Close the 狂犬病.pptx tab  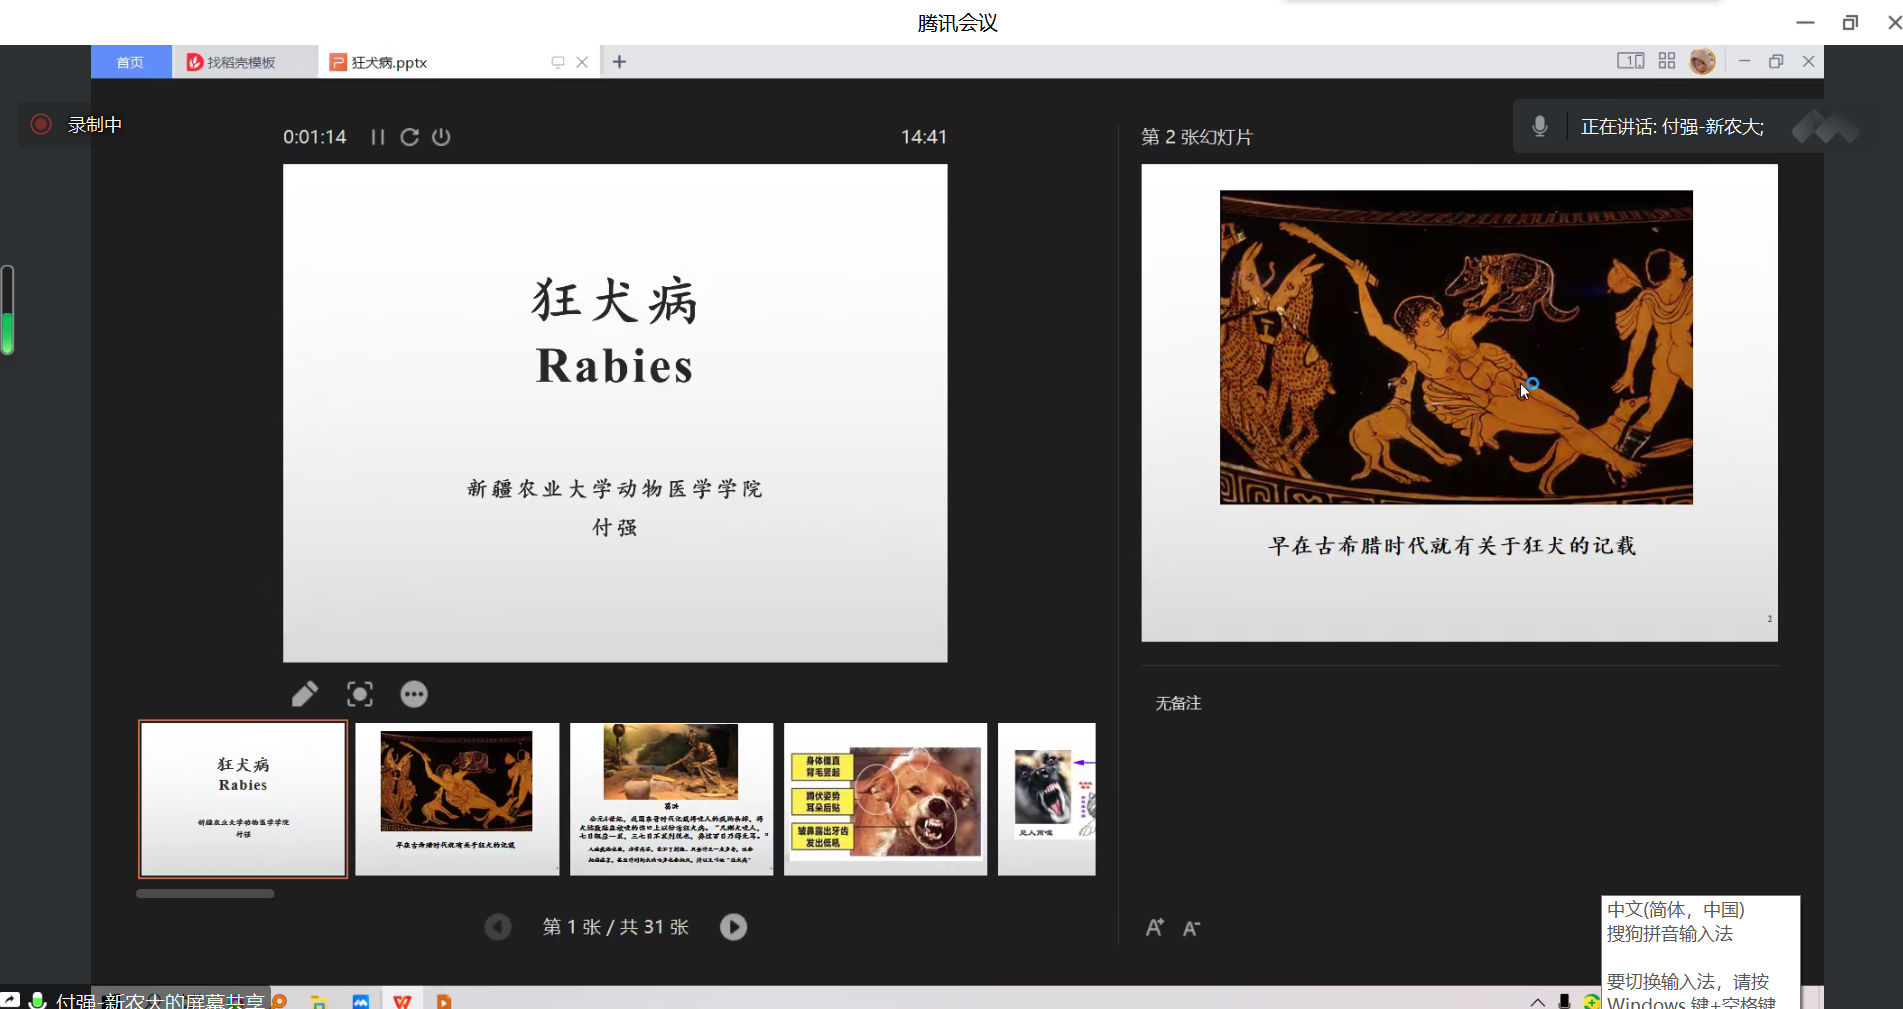pos(582,62)
